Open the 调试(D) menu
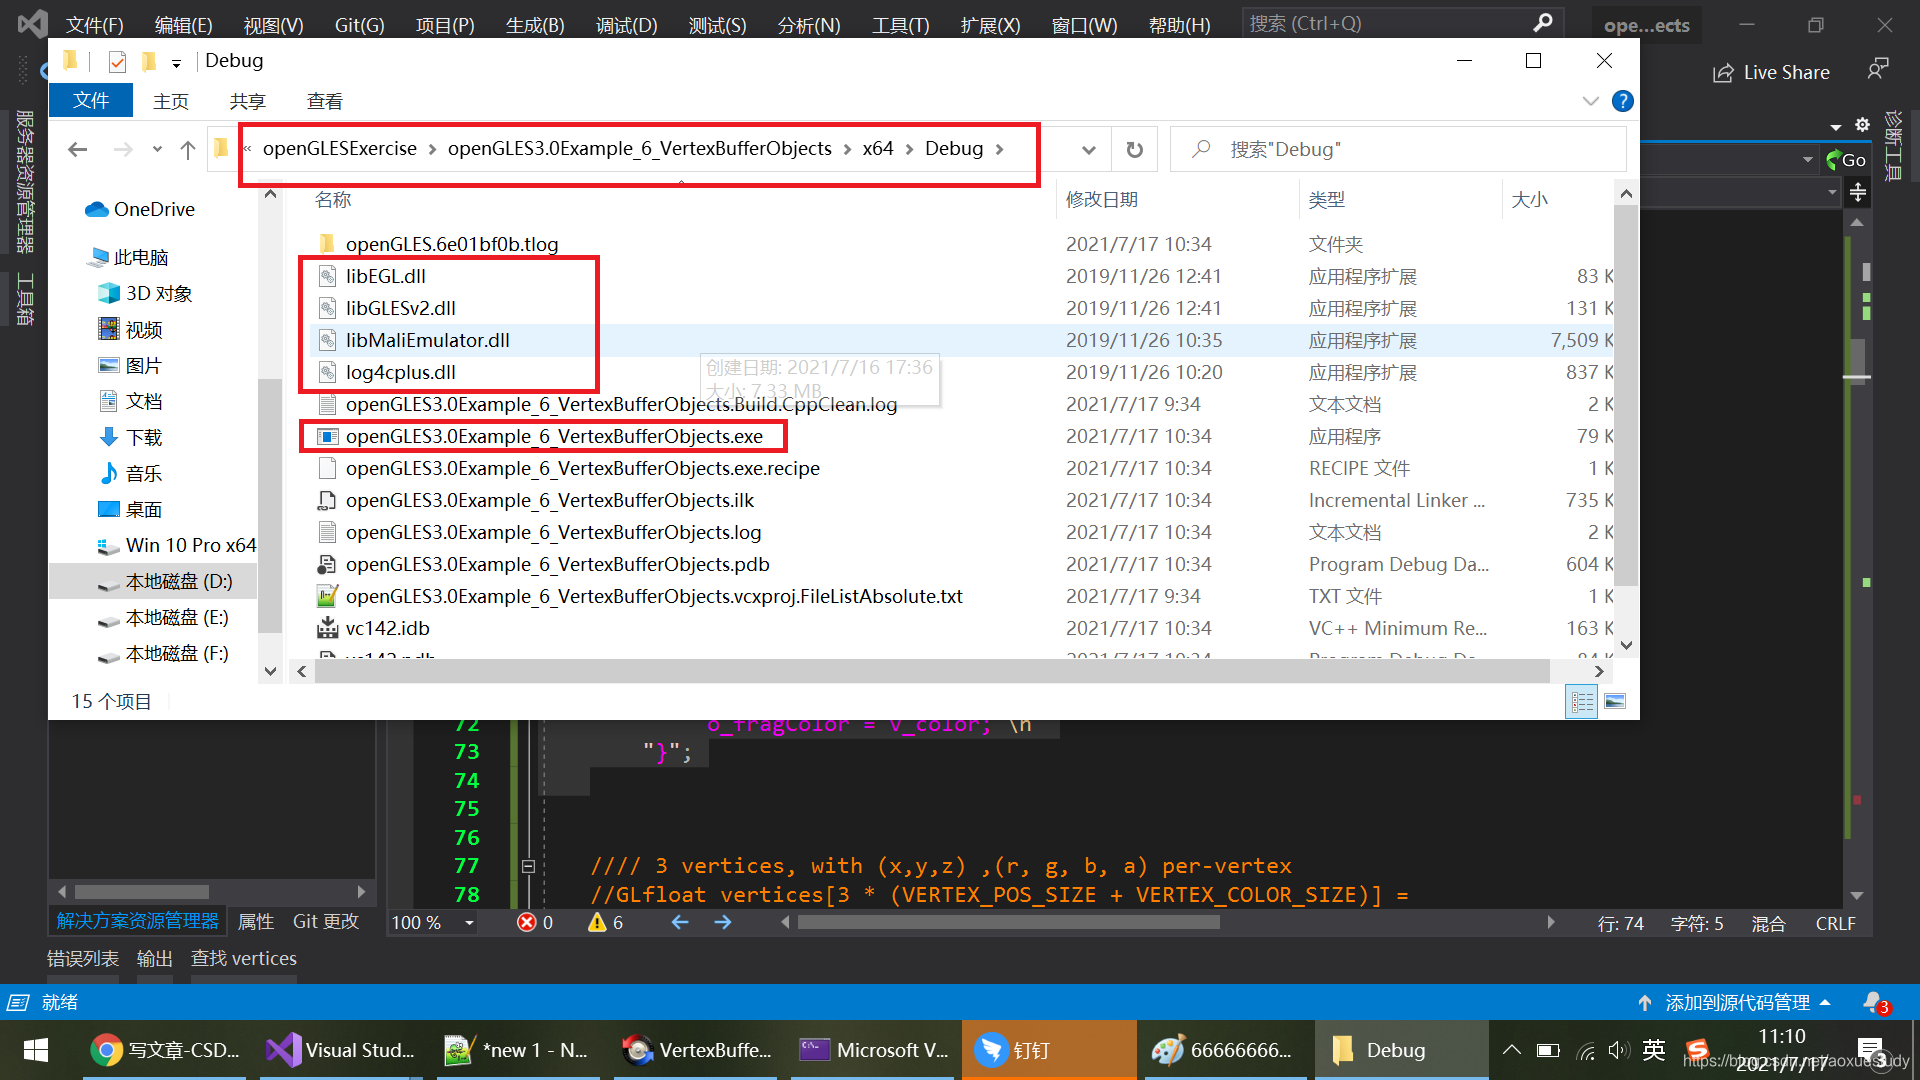 [626, 25]
